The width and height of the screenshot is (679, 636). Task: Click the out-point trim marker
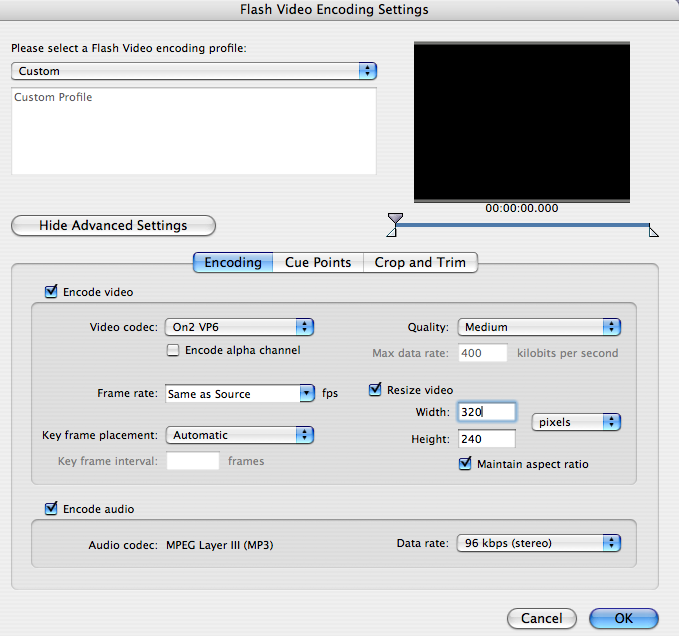[653, 232]
